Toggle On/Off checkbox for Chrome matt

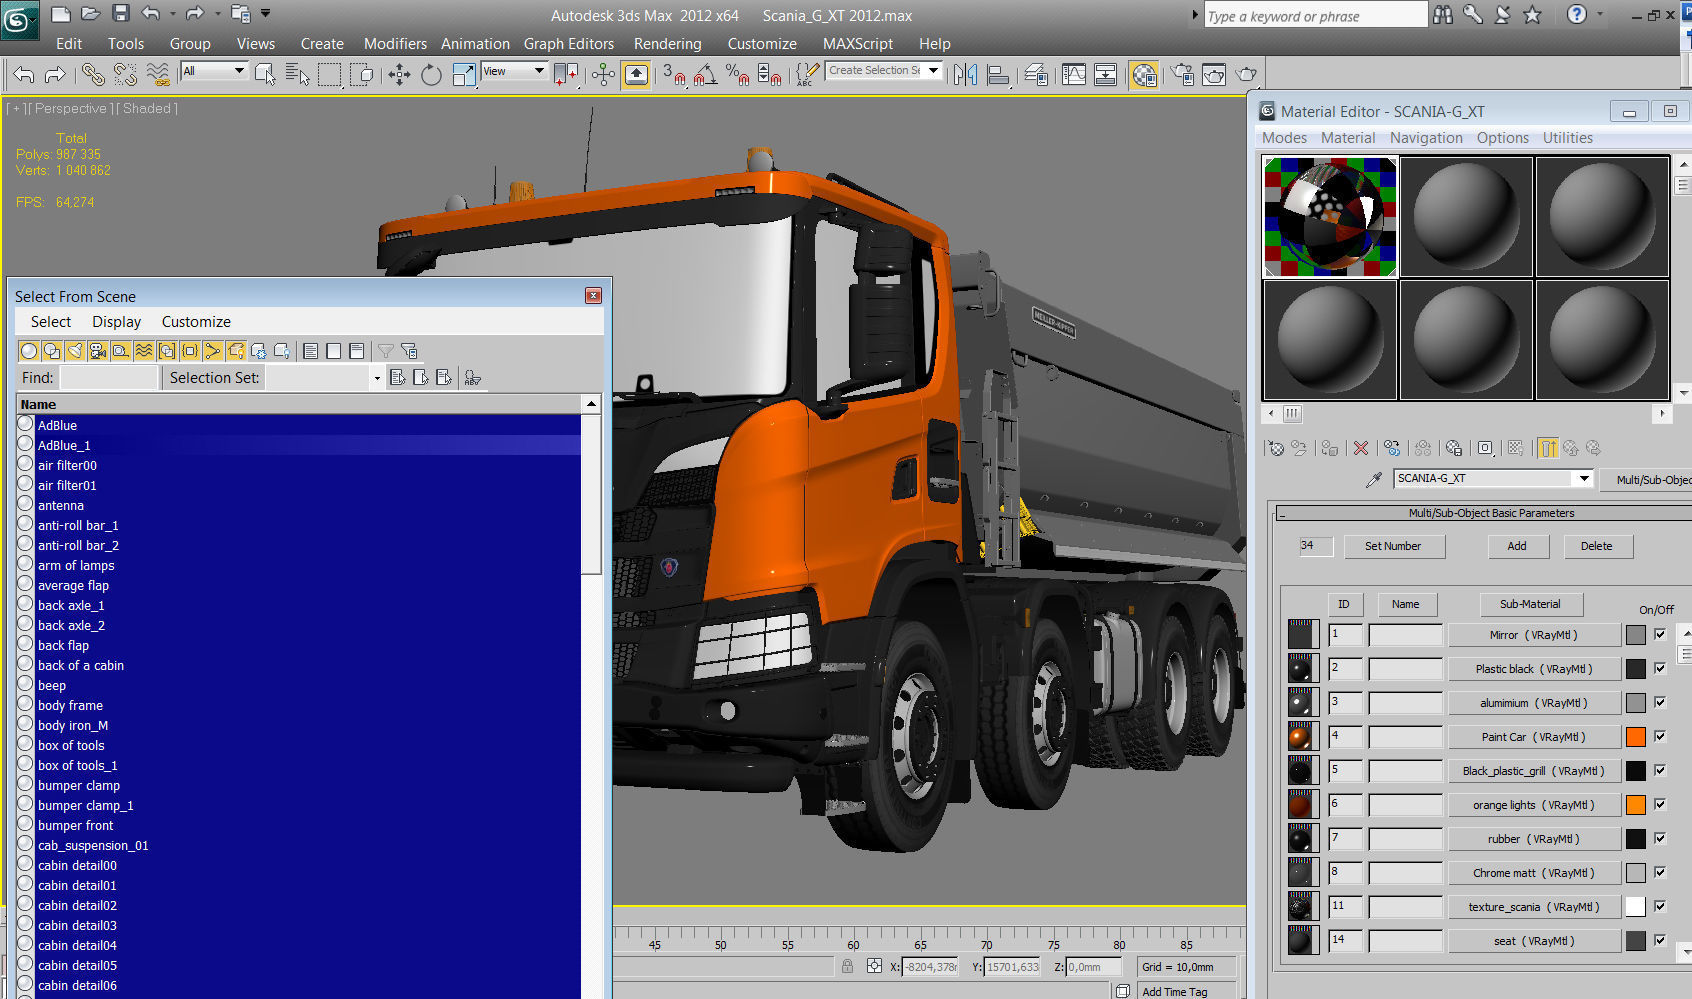[x=1660, y=872]
